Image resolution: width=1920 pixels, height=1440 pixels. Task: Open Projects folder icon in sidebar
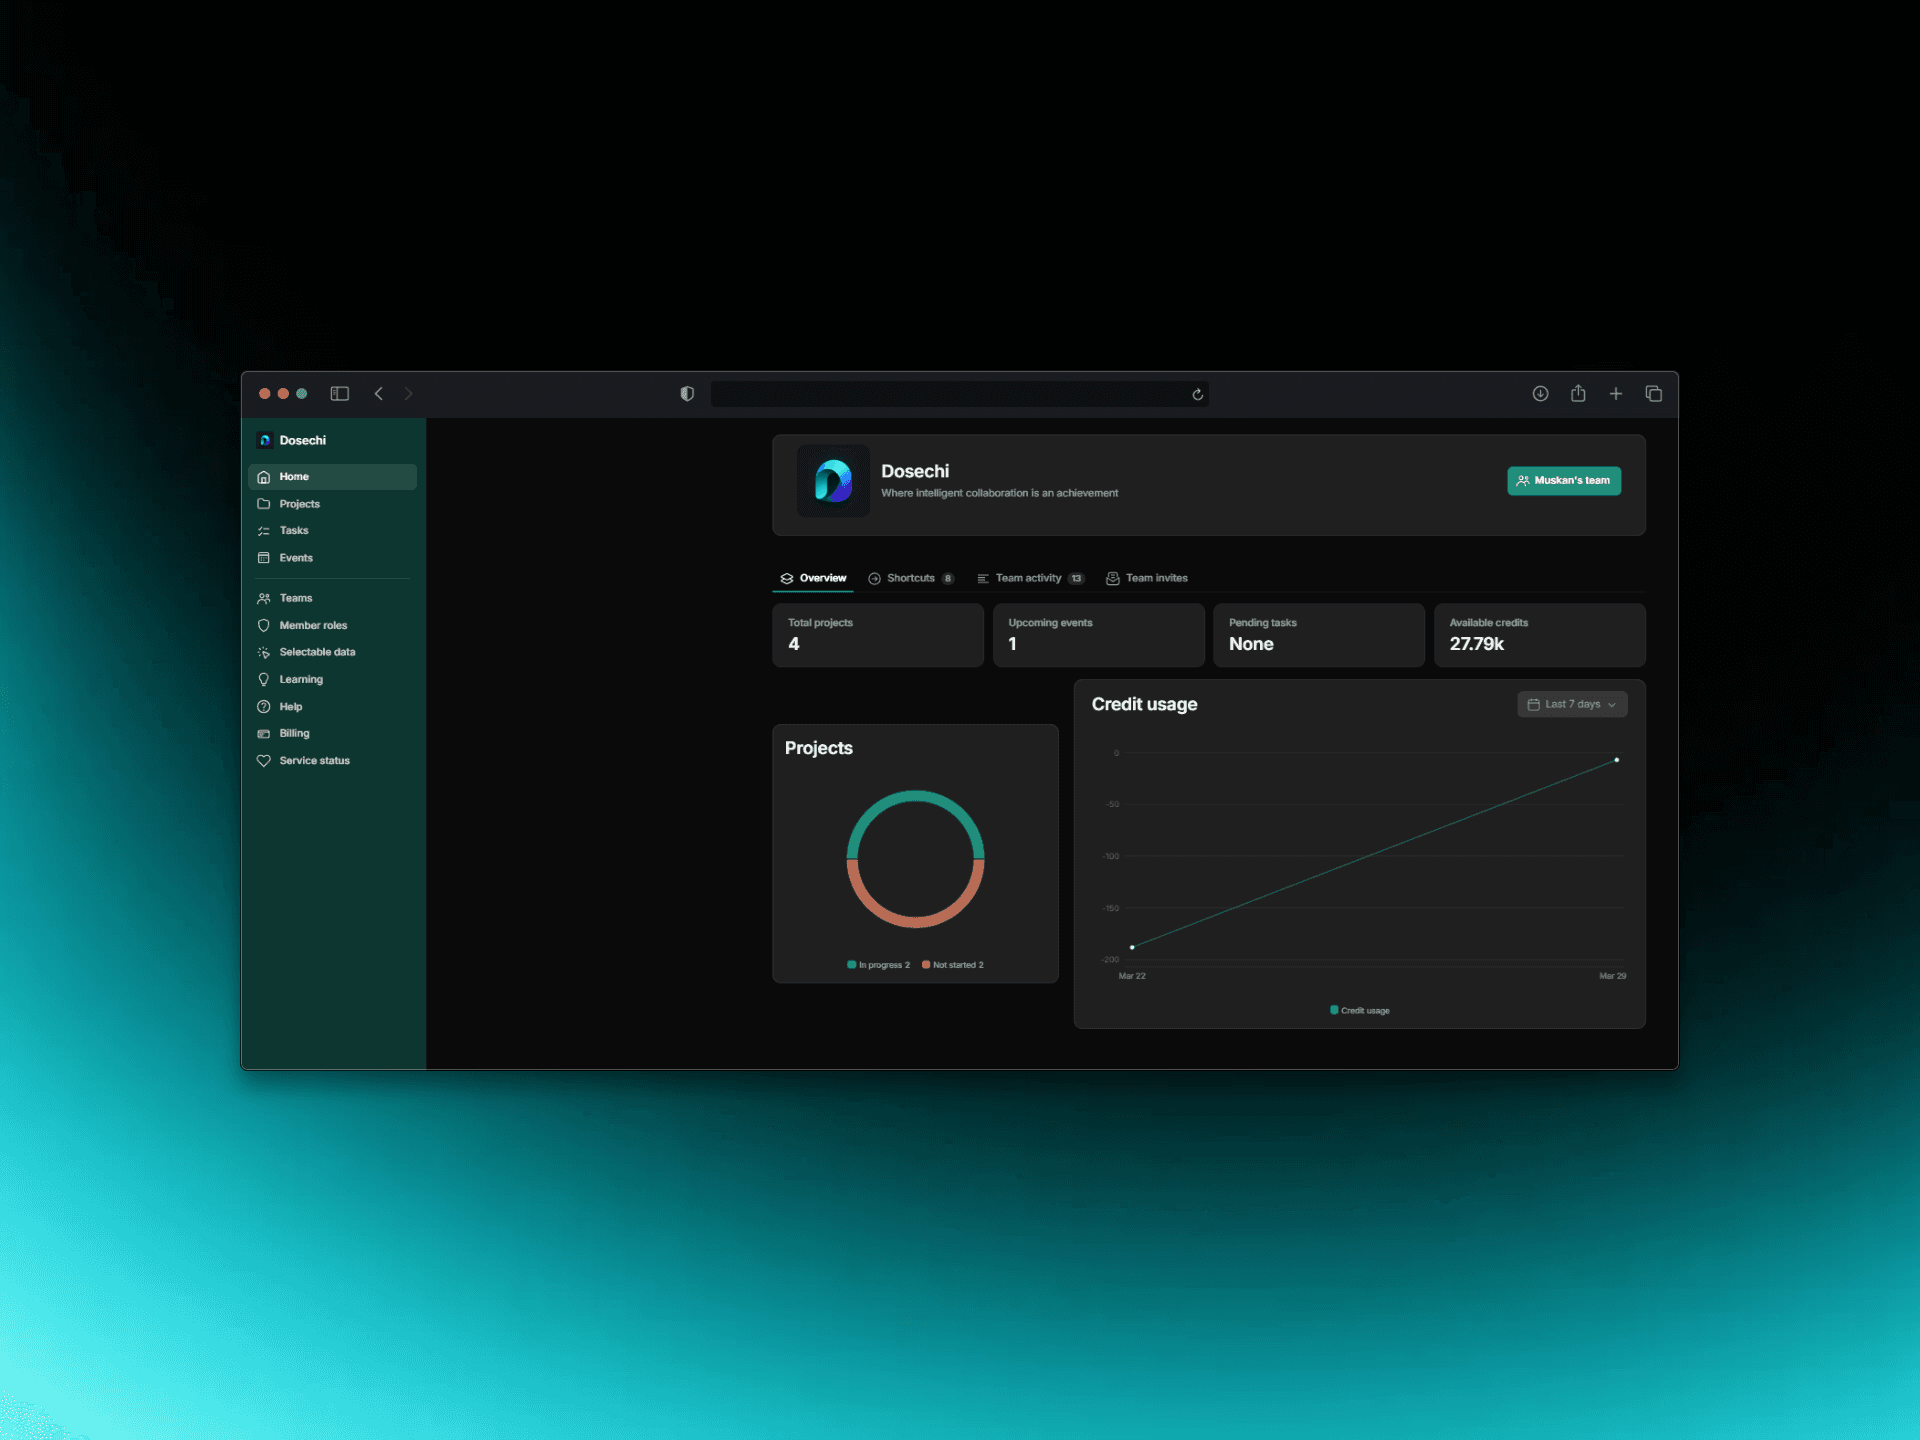click(x=264, y=504)
